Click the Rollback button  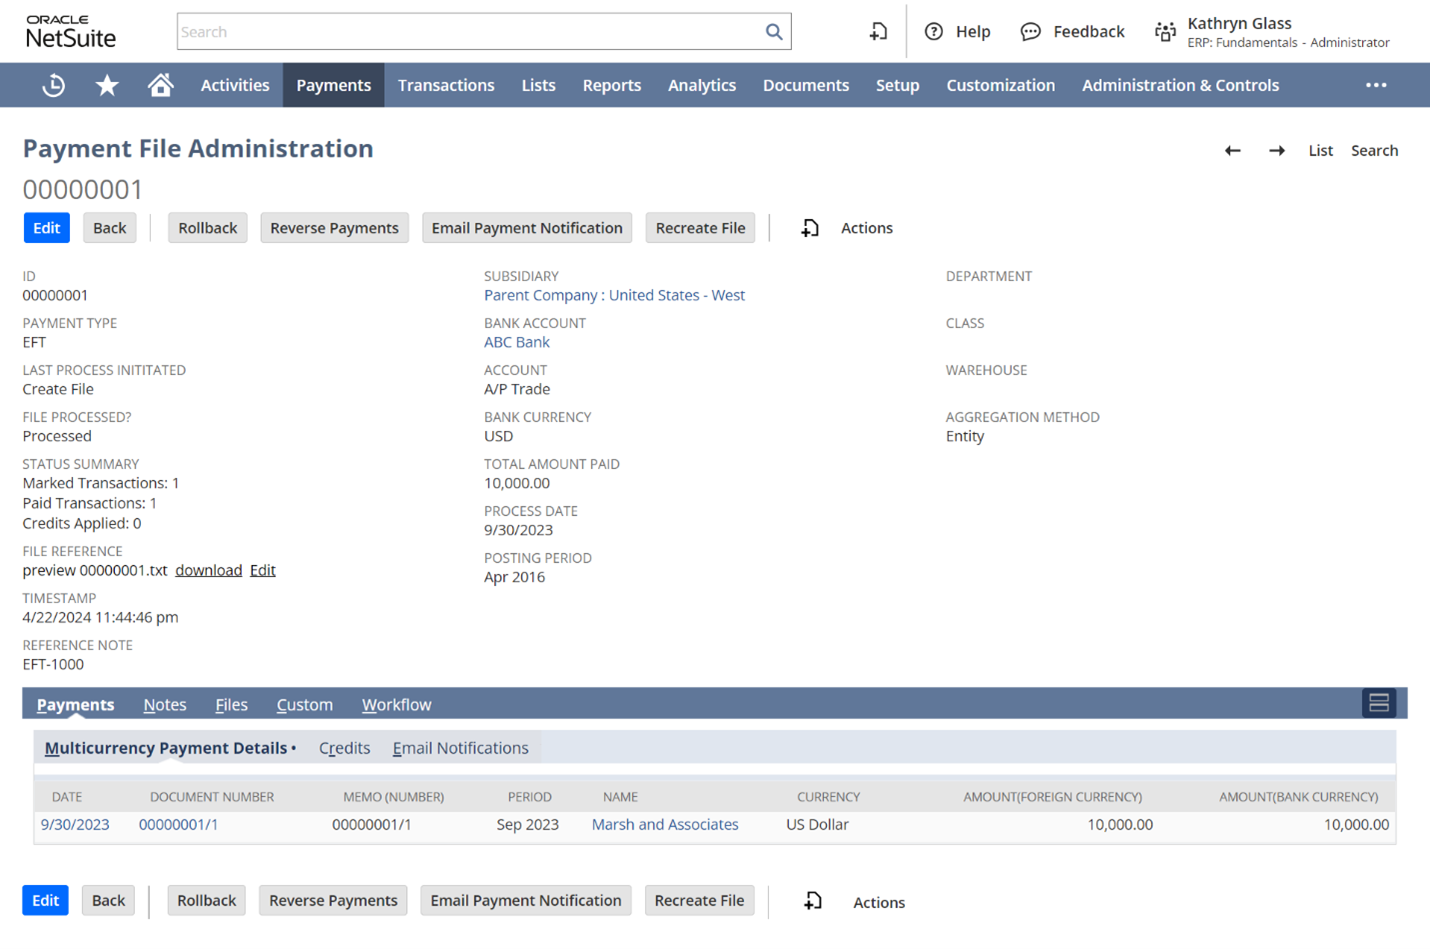pyautogui.click(x=207, y=228)
